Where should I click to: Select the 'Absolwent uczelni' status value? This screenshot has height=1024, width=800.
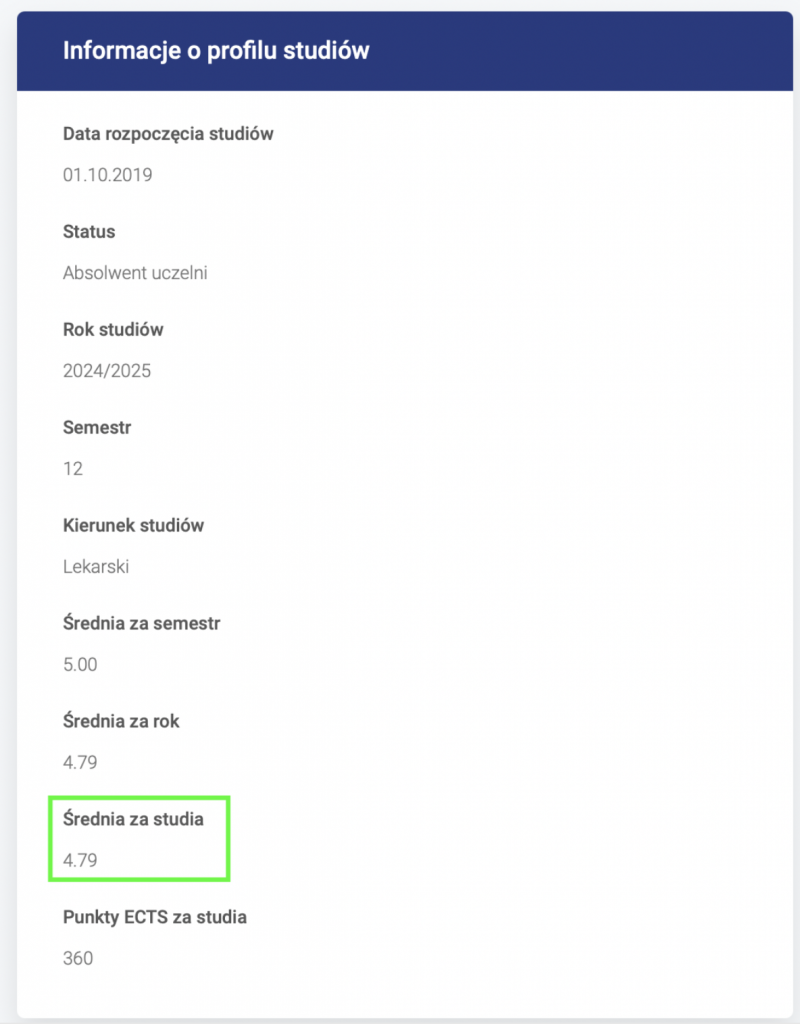click(x=135, y=273)
